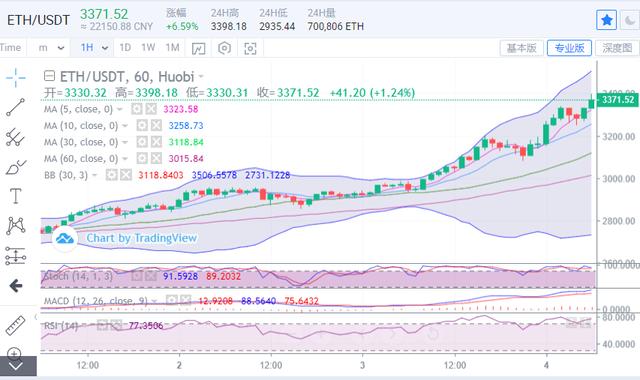Collapse the ETH/USDT legend with minus box
640x380 pixels.
(49, 76)
